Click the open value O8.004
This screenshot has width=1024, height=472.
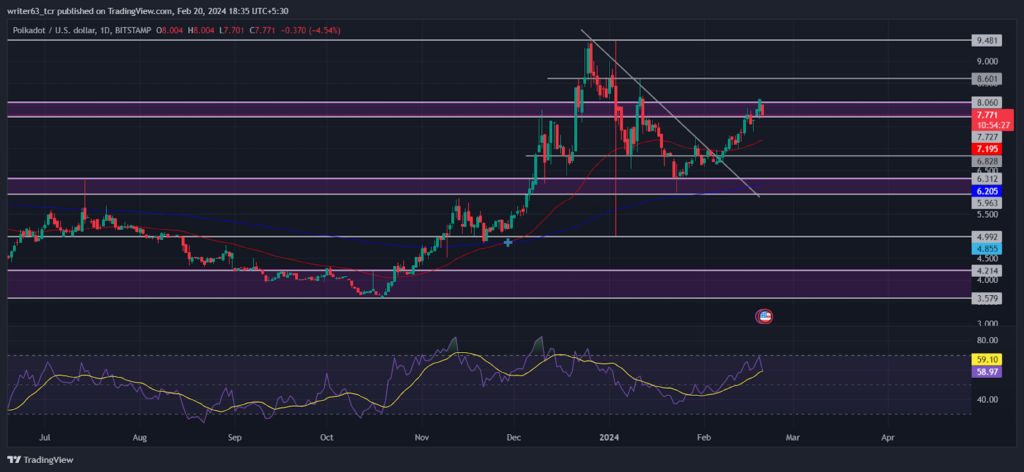[168, 30]
